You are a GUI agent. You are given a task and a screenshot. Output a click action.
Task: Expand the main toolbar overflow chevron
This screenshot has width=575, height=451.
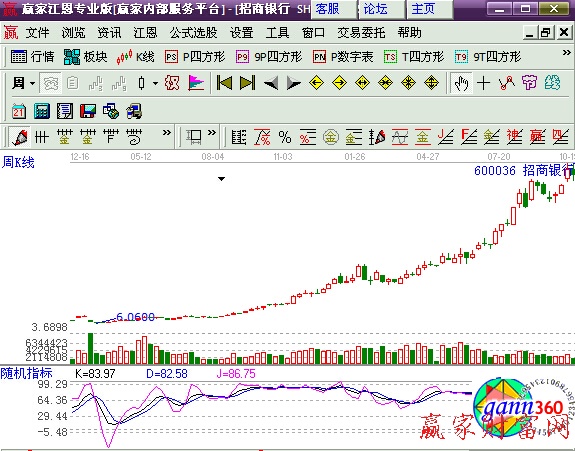pyautogui.click(x=567, y=53)
